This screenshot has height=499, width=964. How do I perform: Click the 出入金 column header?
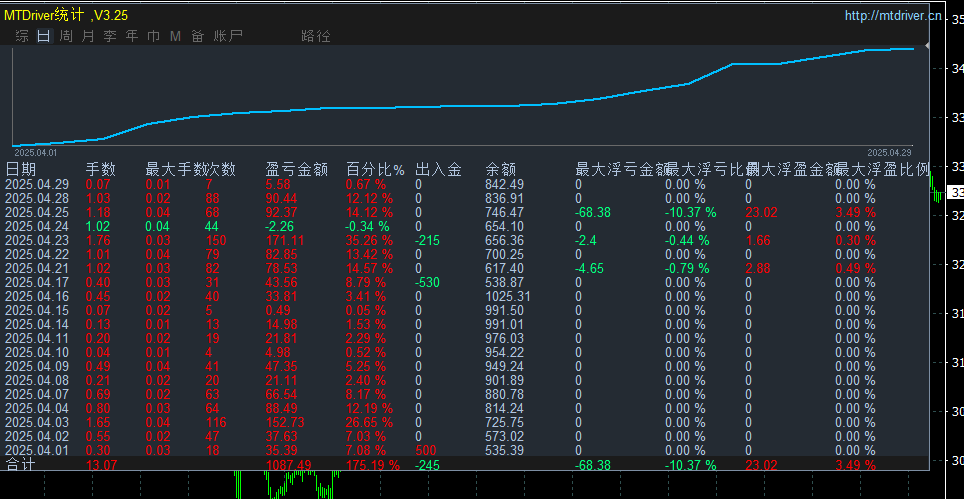[x=438, y=169]
